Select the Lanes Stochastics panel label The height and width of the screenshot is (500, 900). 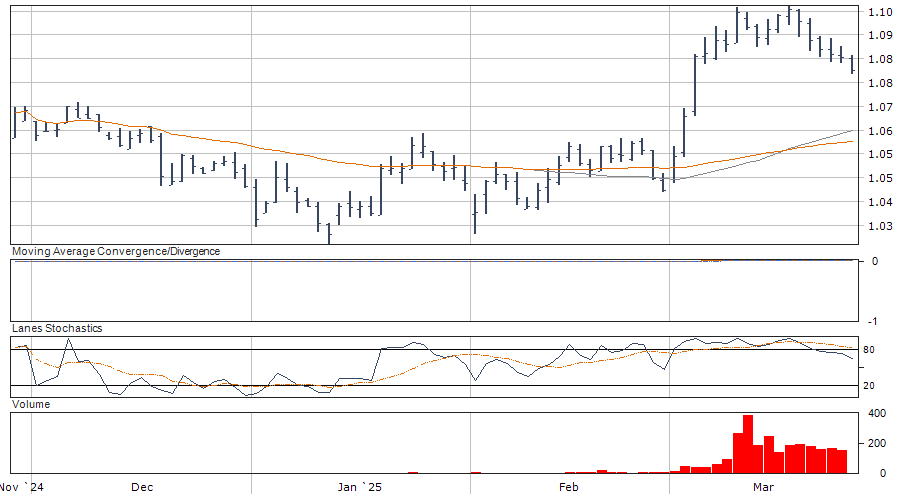pos(56,328)
